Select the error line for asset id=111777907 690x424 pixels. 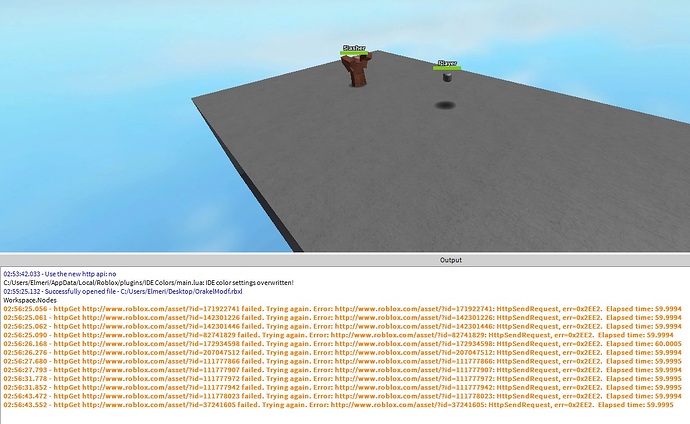[x=342, y=370]
